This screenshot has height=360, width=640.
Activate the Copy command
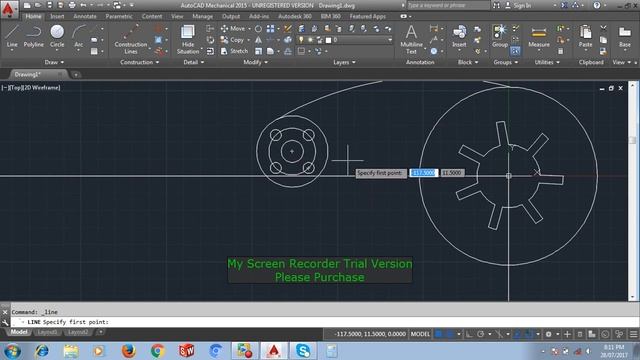tap(233, 40)
